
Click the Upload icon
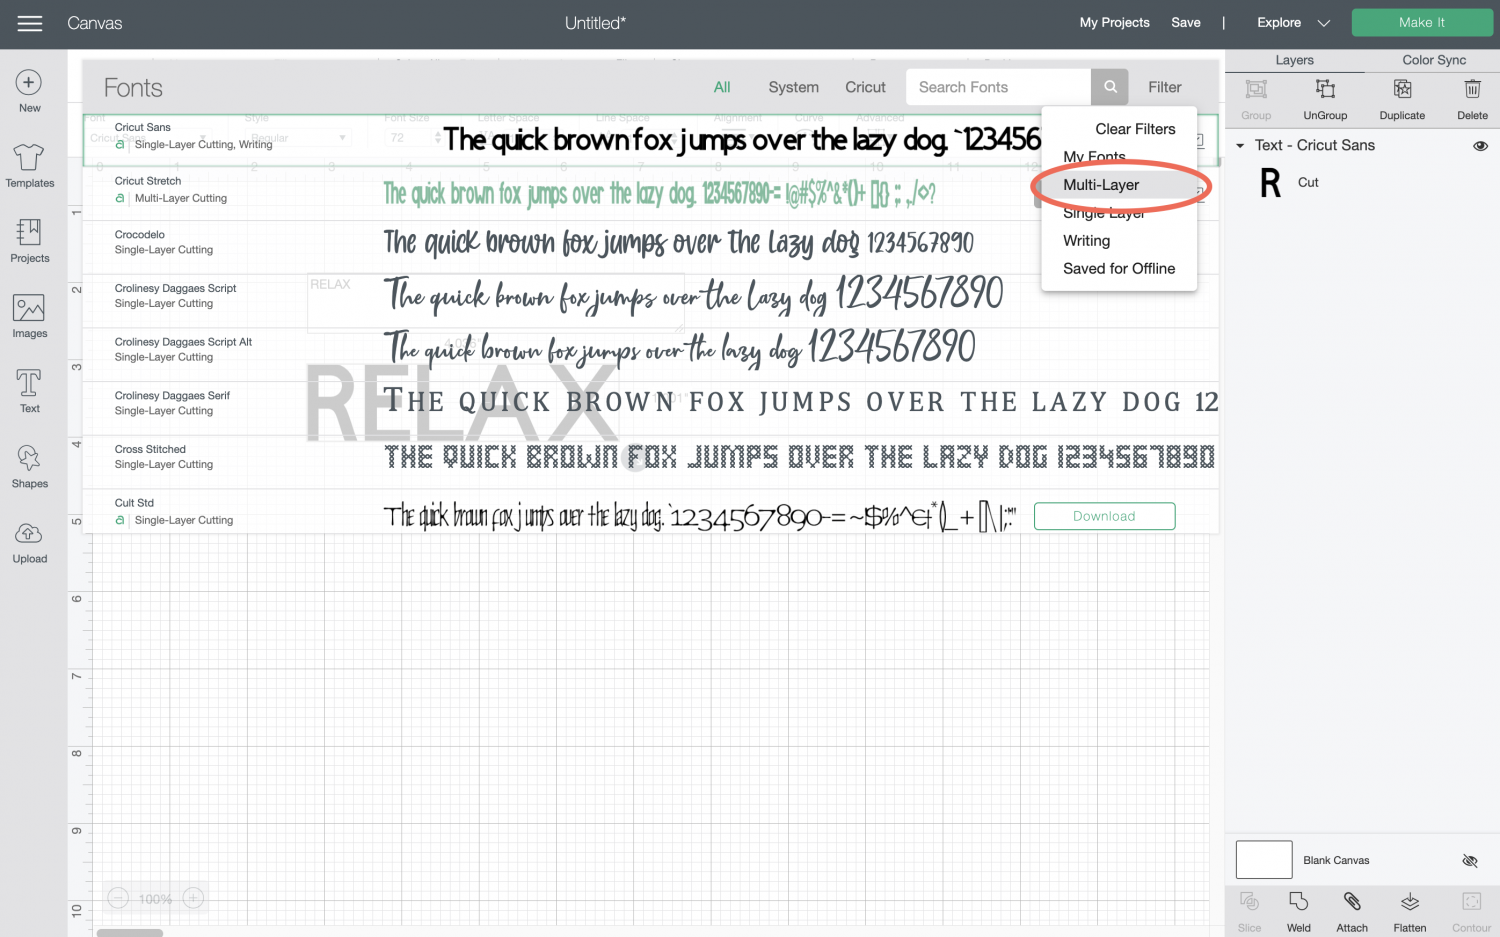(x=29, y=533)
